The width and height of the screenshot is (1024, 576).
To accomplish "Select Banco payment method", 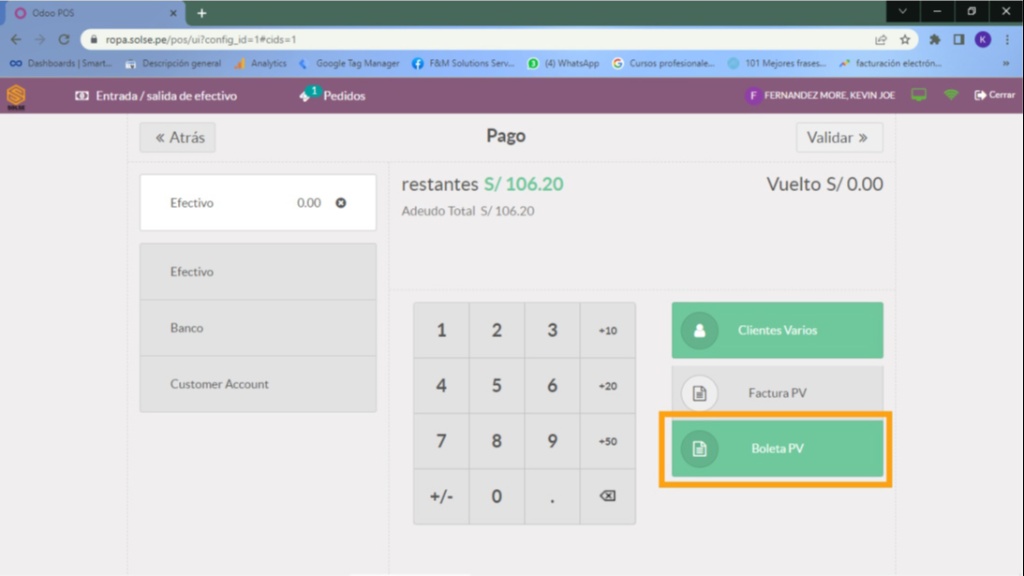I will point(258,328).
